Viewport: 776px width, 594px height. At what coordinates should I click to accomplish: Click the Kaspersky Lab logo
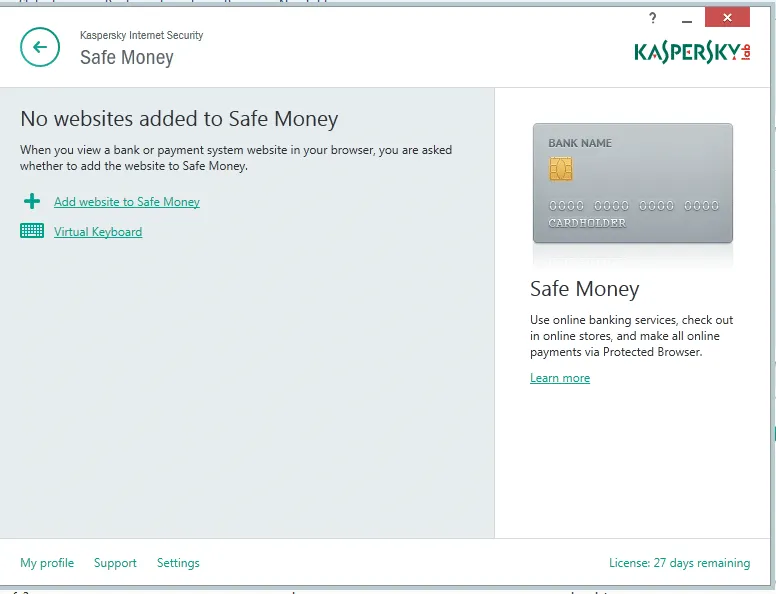[x=692, y=52]
